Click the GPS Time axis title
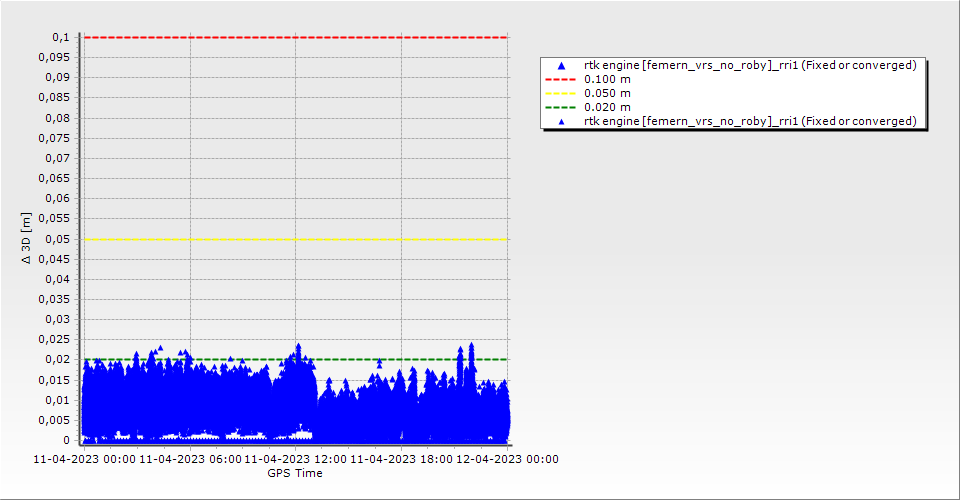This screenshot has height=500, width=960. click(x=295, y=473)
